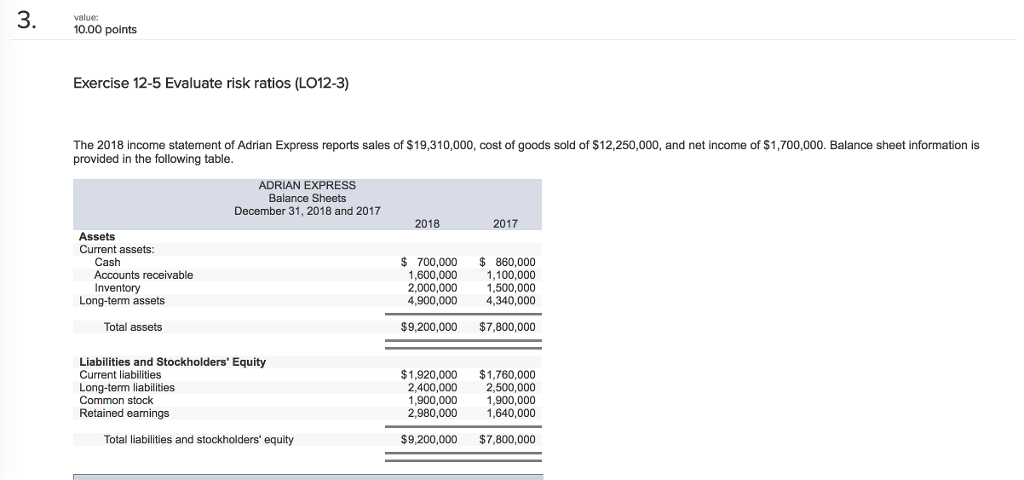Select total liabilities and equity 2018 value $9,200,000
The image size is (1024, 480).
(428, 440)
